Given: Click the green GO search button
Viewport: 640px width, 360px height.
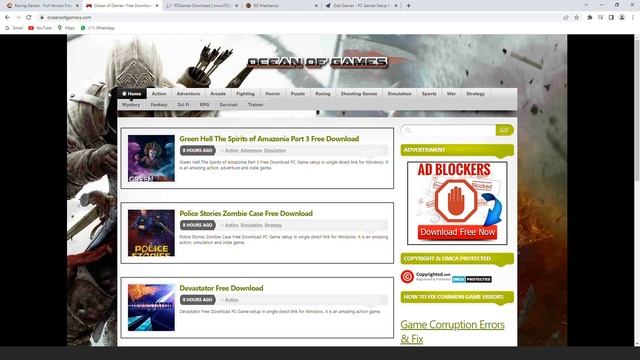Looking at the screenshot, I should click(504, 130).
